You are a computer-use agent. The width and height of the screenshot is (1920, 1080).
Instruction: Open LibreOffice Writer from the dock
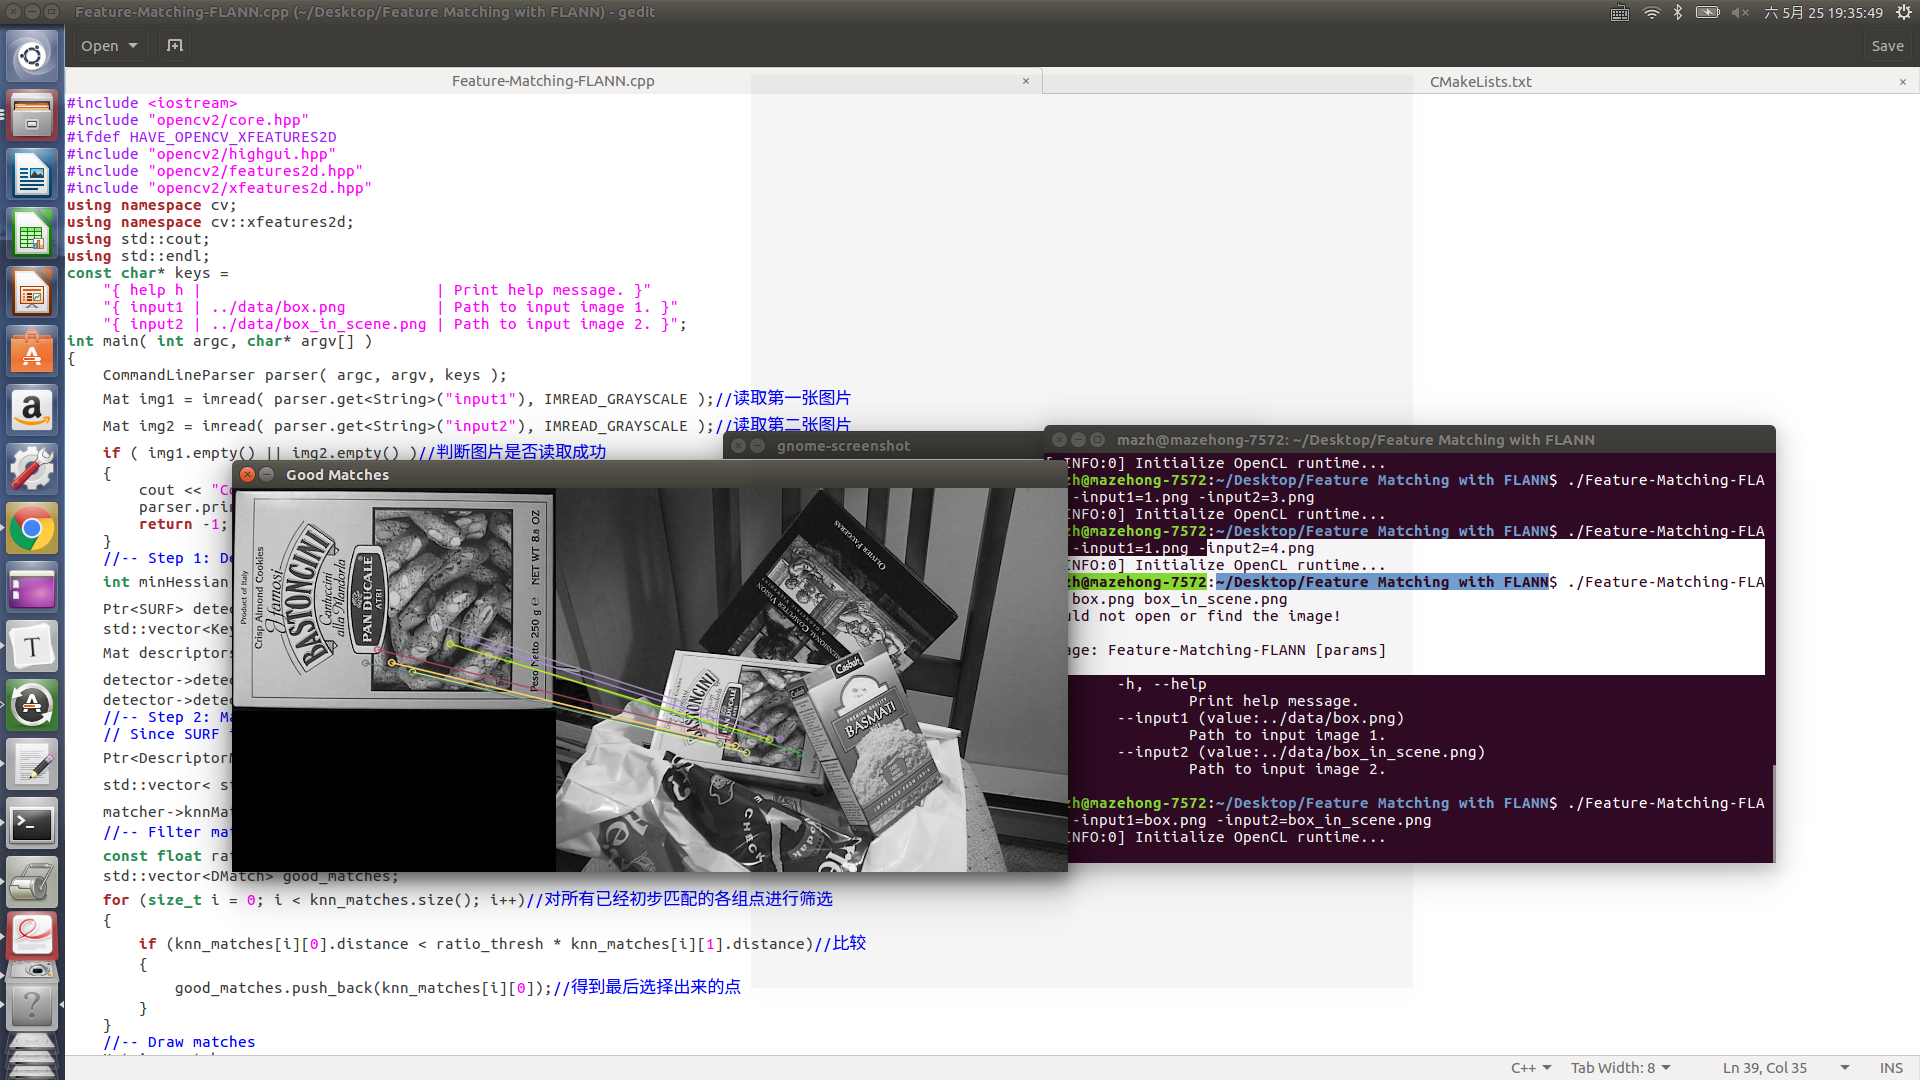coord(32,173)
